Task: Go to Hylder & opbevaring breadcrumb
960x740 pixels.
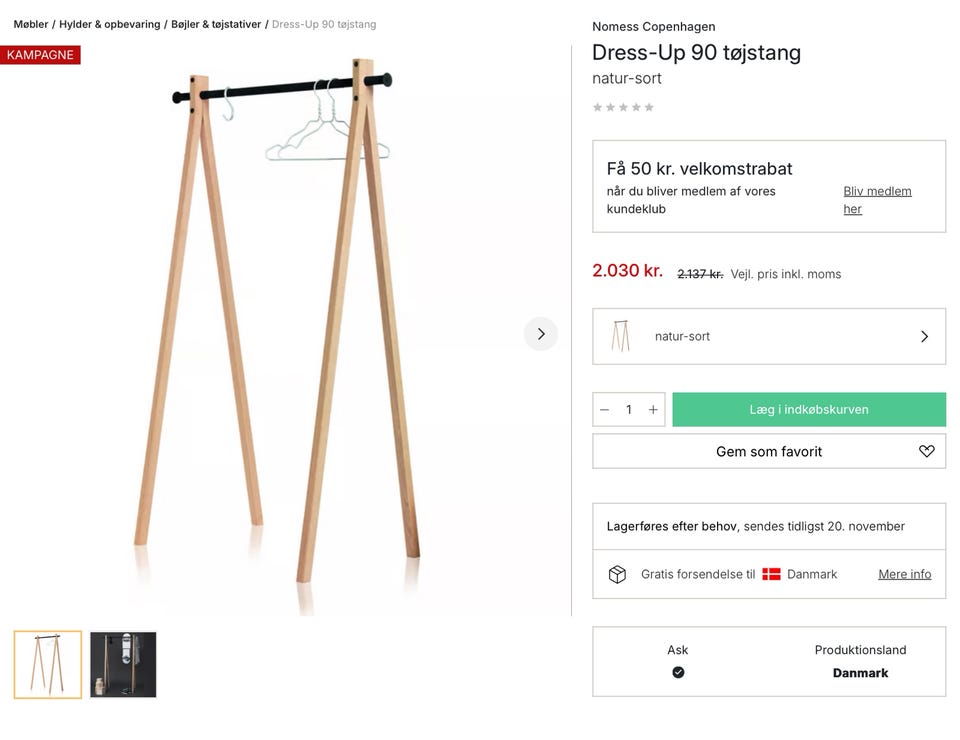Action: pyautogui.click(x=109, y=24)
